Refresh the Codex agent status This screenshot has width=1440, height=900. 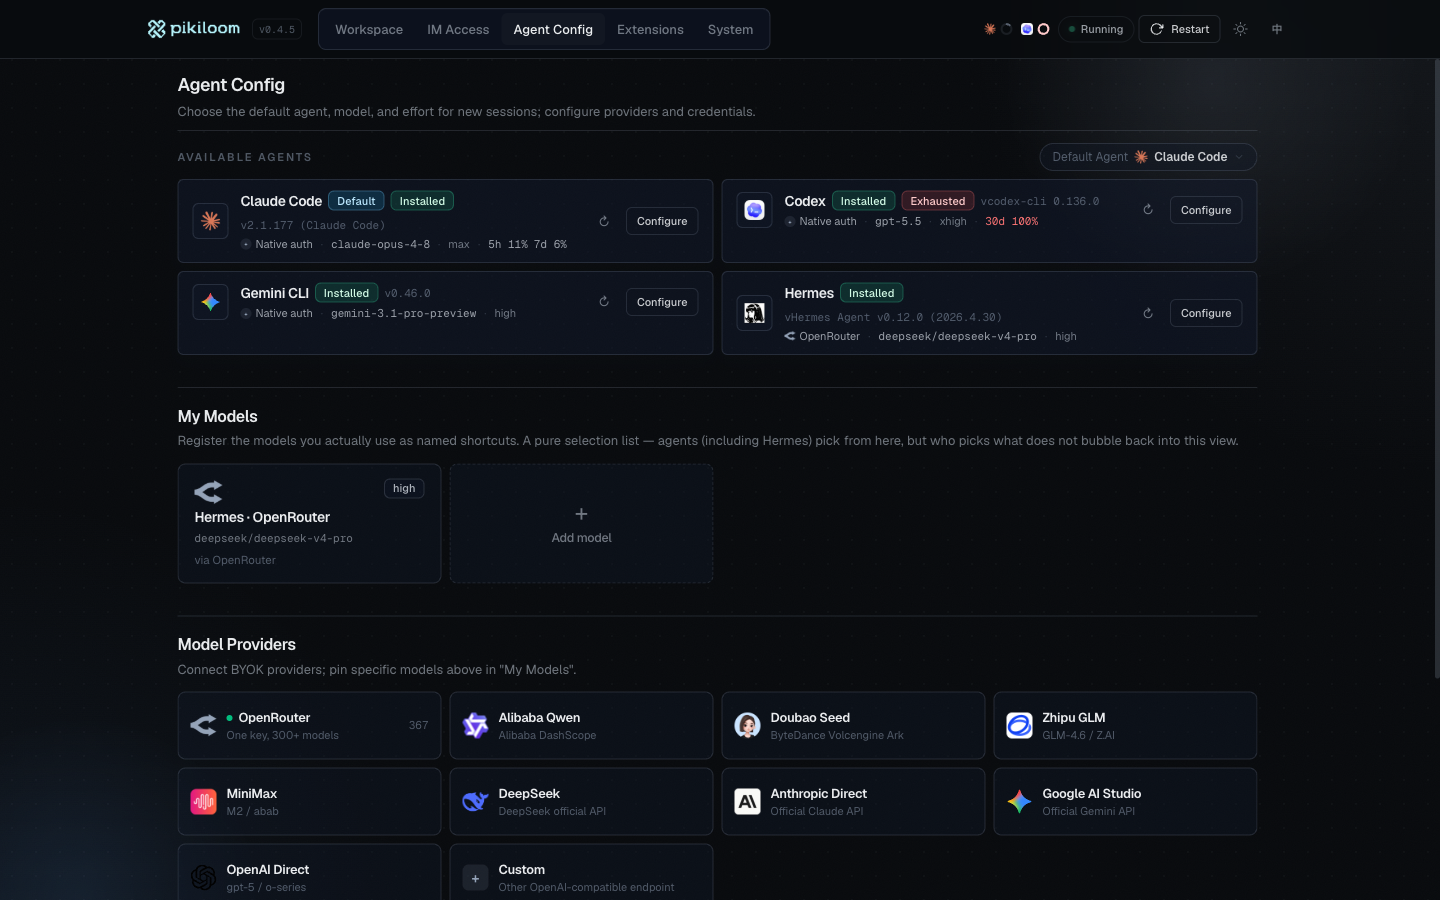1148,210
